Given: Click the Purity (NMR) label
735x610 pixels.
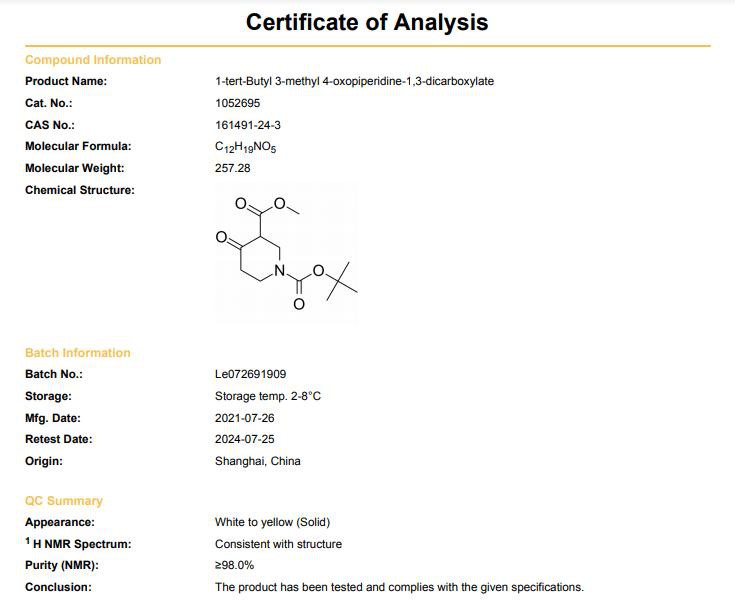Looking at the screenshot, I should coord(62,565).
